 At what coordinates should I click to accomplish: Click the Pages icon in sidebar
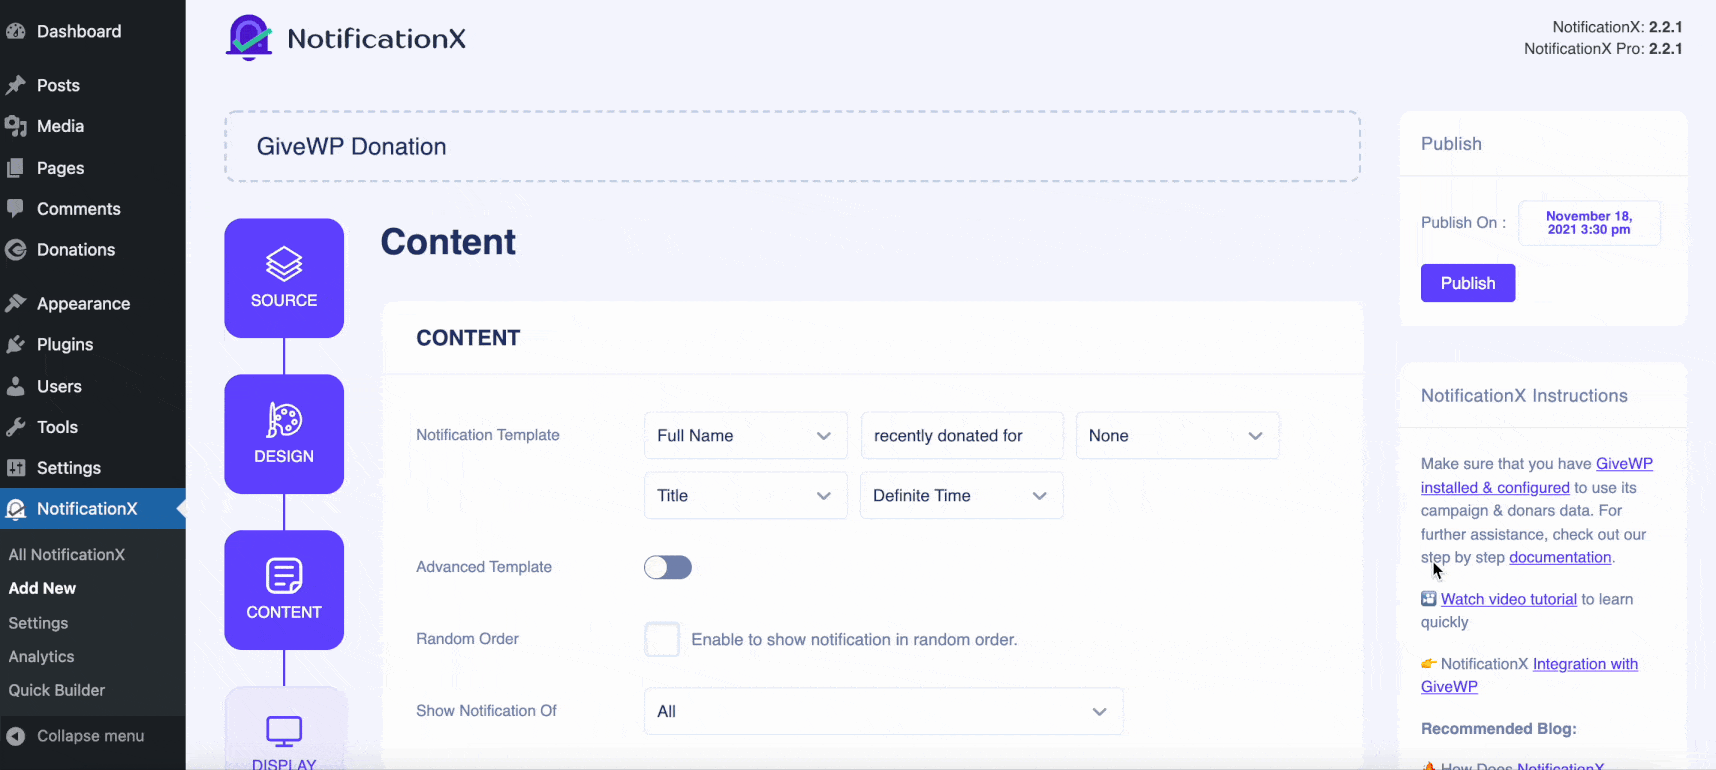click(x=15, y=168)
